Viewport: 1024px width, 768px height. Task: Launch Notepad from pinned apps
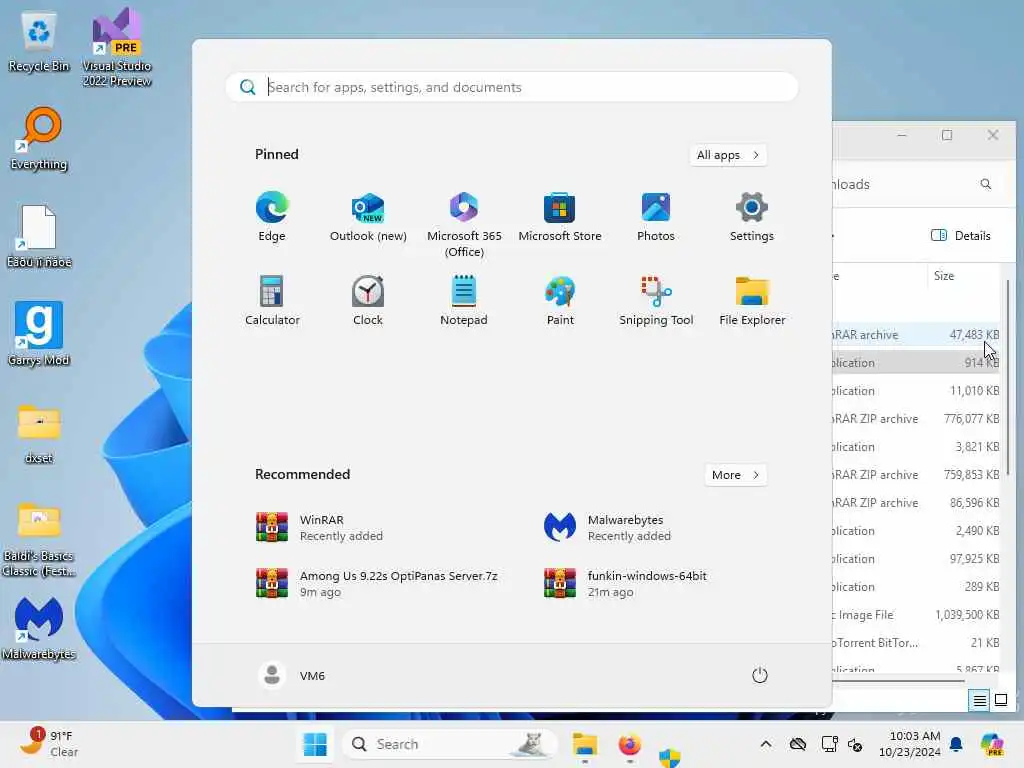point(464,301)
